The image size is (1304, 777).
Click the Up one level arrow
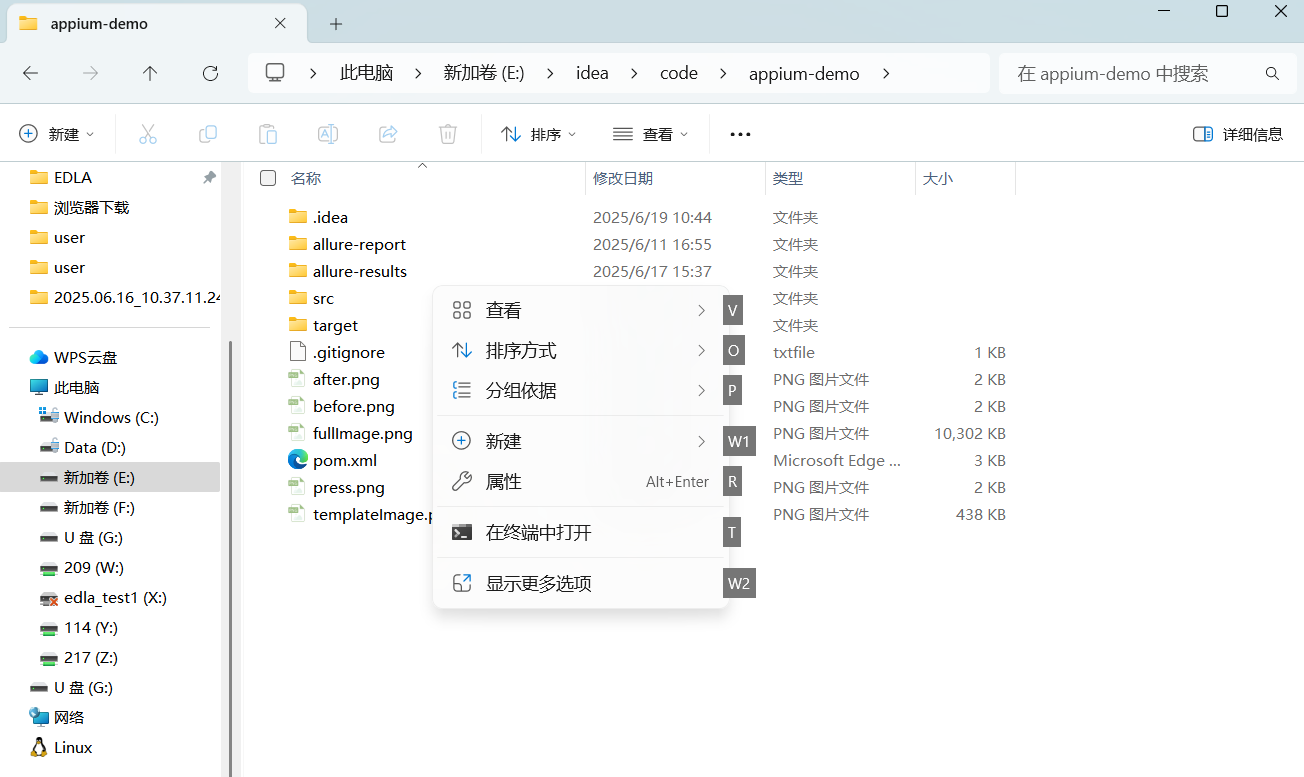tap(150, 73)
